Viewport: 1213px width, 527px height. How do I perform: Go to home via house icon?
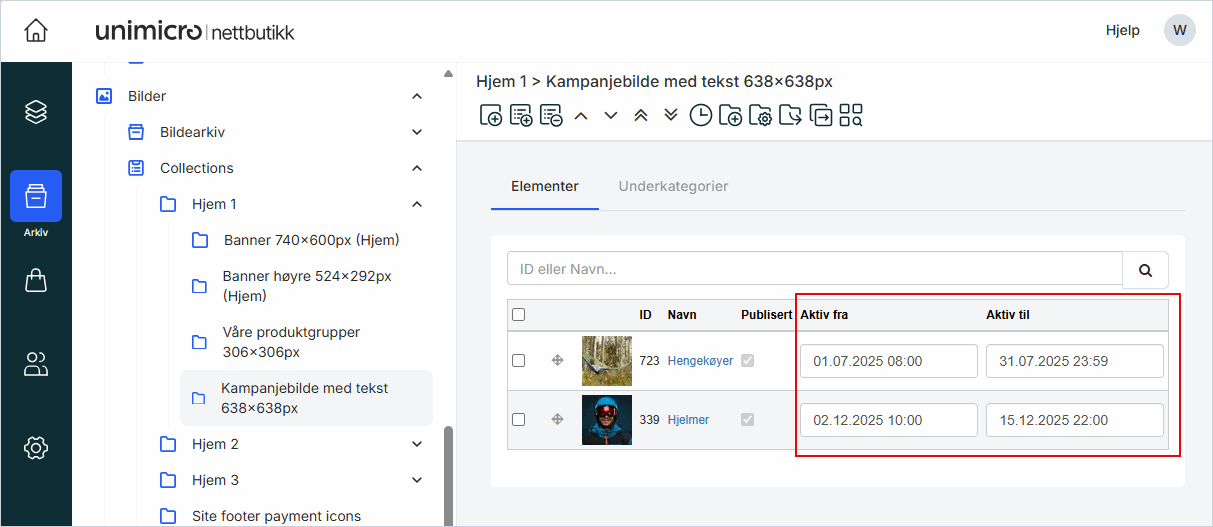click(36, 31)
